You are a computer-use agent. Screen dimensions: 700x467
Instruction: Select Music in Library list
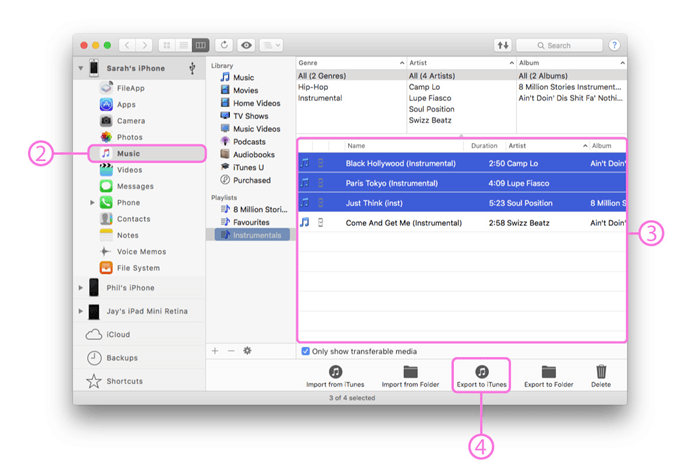coord(238,77)
